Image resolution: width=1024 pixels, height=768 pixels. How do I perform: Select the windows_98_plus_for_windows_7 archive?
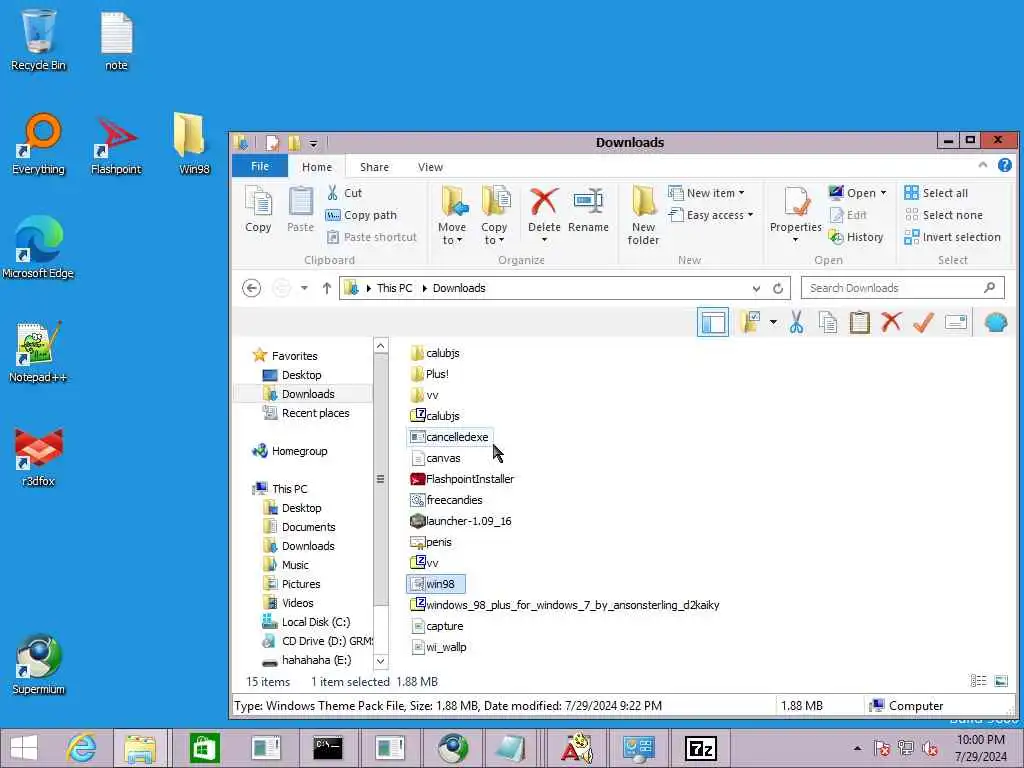pos(565,605)
